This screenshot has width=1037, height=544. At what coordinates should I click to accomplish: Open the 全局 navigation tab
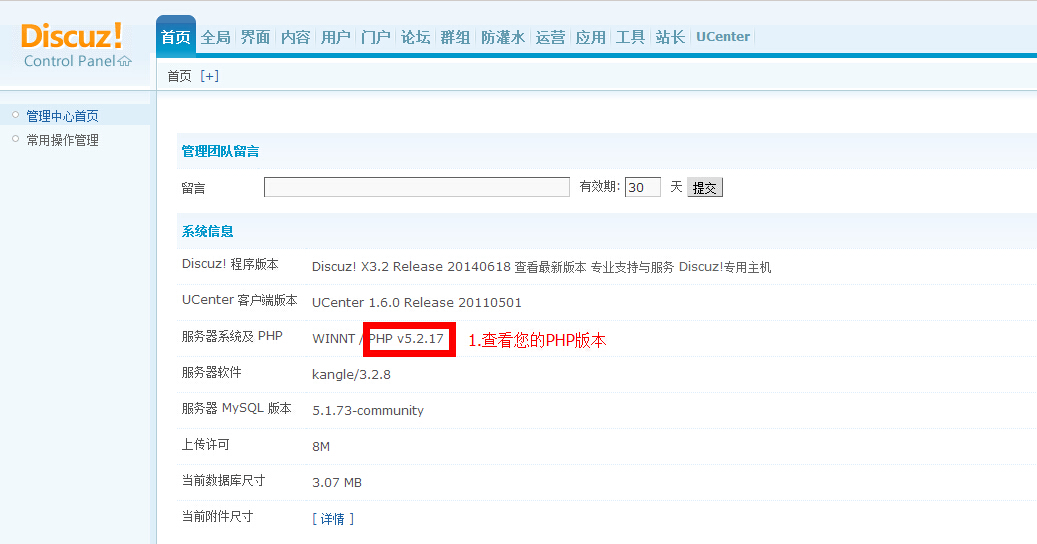pyautogui.click(x=216, y=37)
